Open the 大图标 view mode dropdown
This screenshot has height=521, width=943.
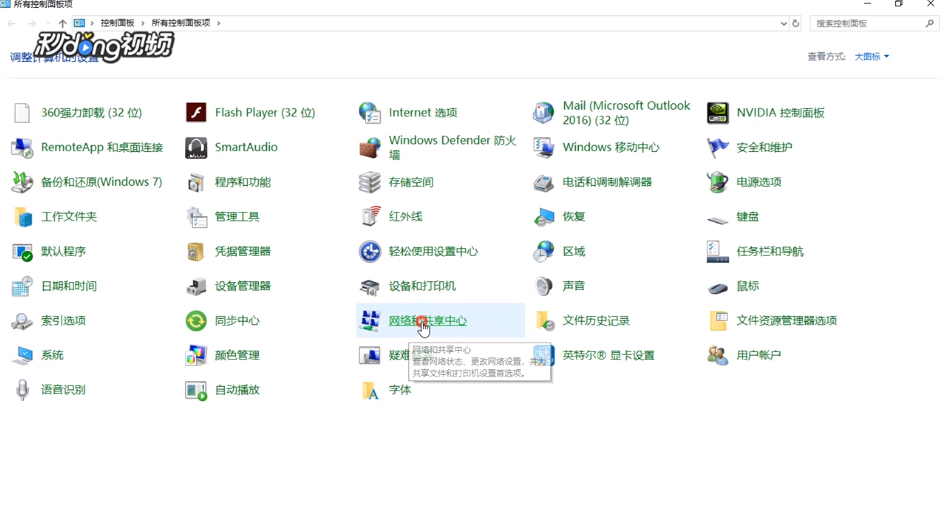(x=871, y=57)
